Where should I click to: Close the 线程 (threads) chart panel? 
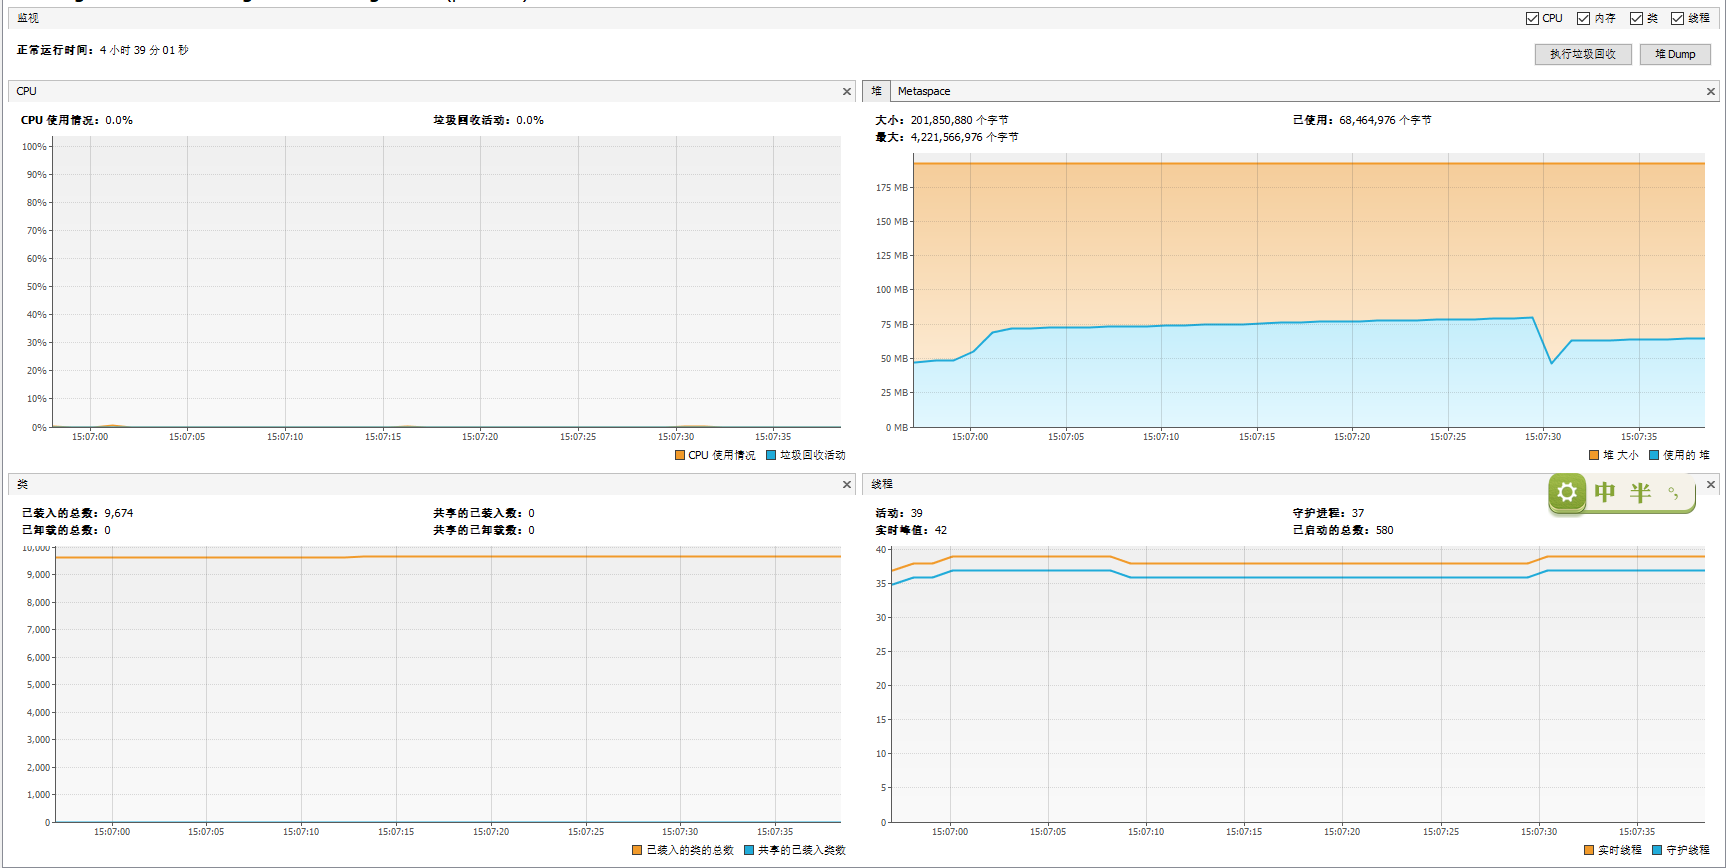point(1711,484)
